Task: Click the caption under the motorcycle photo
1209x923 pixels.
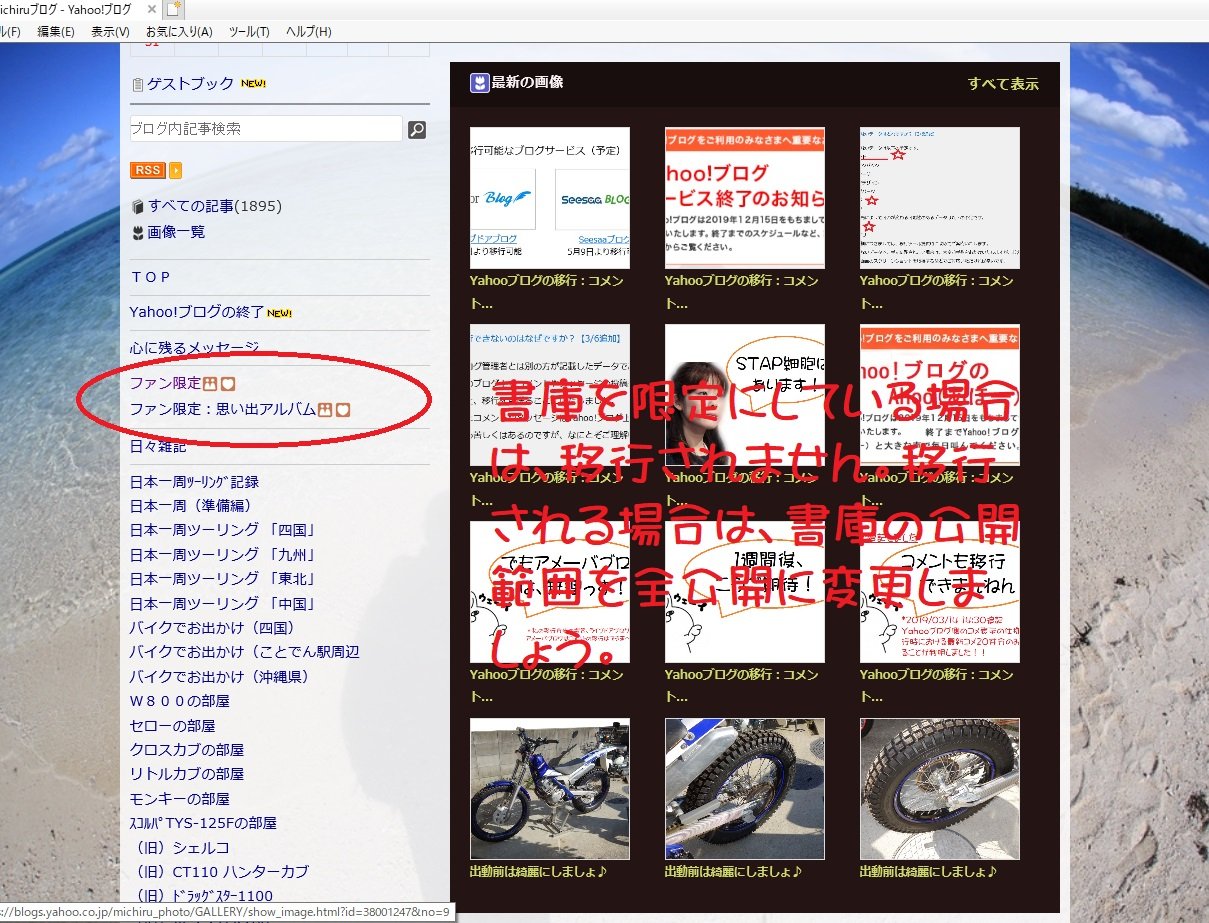Action: pyautogui.click(x=538, y=871)
